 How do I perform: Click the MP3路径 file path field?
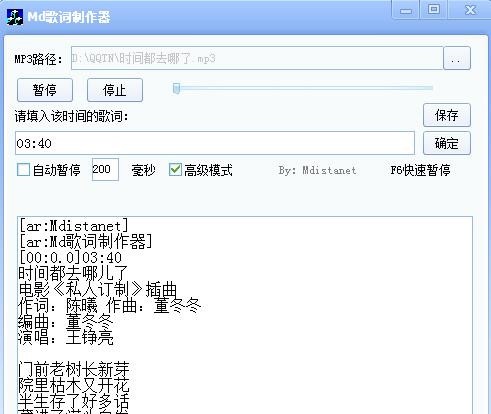257,58
